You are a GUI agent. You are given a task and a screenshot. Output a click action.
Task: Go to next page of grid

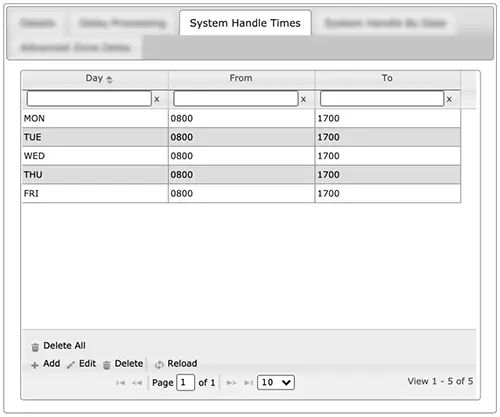(231, 383)
